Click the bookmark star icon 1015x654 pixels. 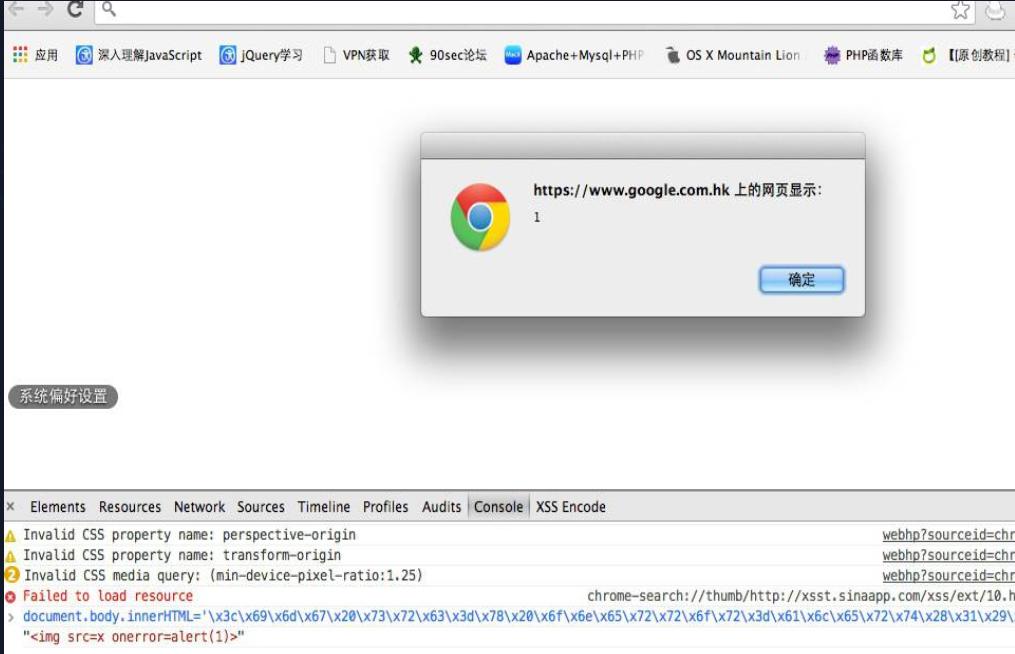click(x=960, y=10)
